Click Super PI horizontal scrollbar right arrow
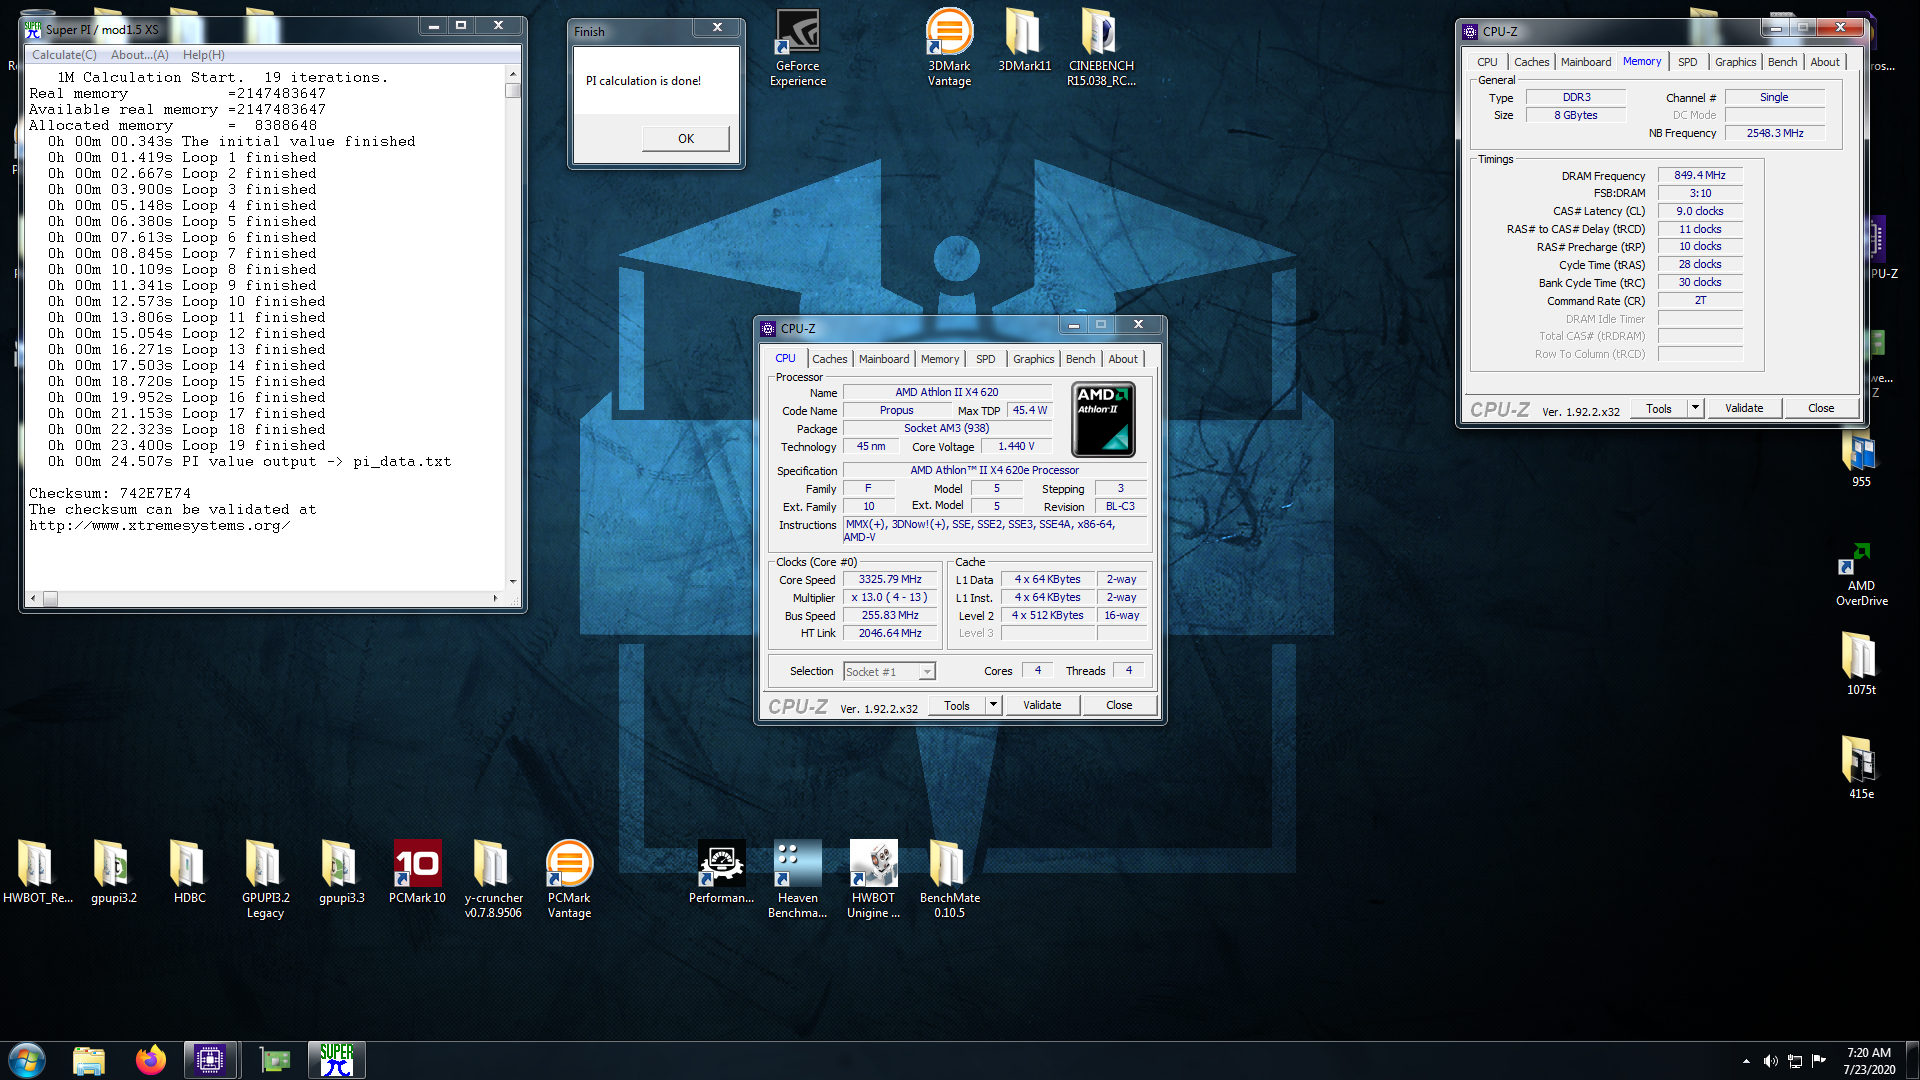Screen dimensions: 1920x1080 pos(495,598)
